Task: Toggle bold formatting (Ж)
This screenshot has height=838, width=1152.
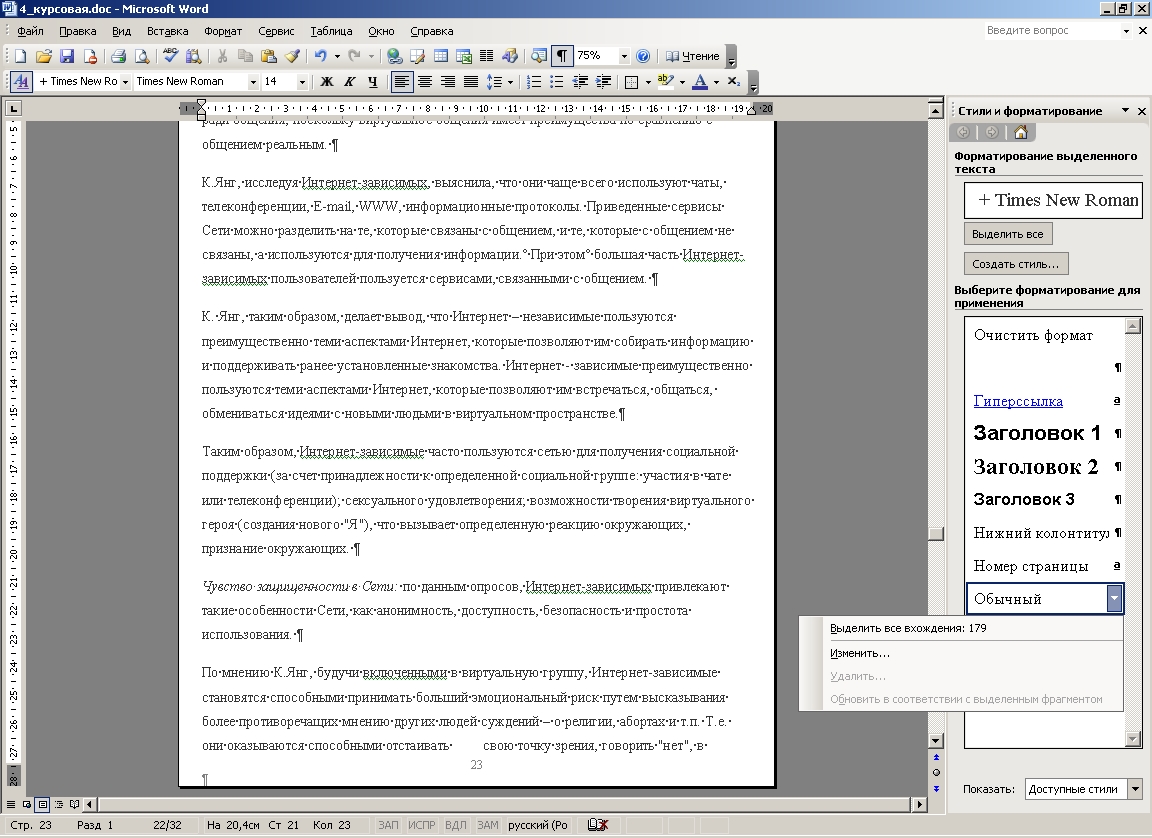Action: coord(326,82)
